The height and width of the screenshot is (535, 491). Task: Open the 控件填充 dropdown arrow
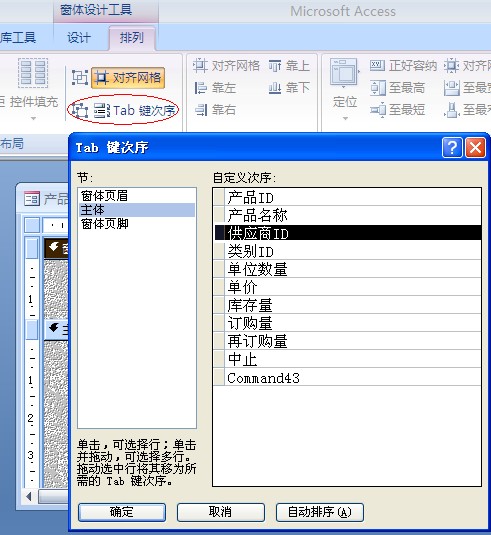coord(33,119)
